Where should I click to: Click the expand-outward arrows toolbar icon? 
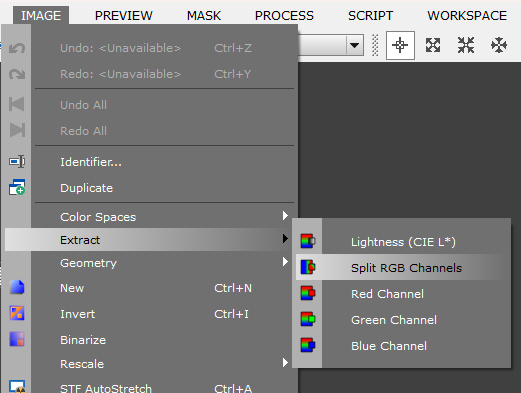(433, 45)
